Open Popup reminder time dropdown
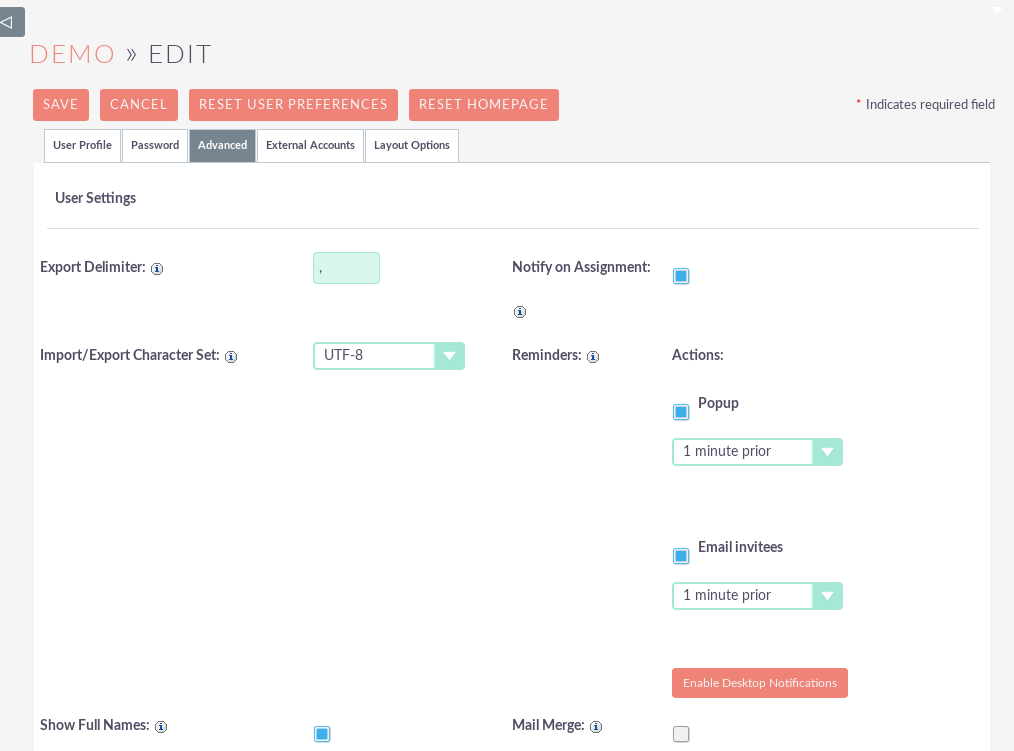1014x751 pixels. (757, 452)
